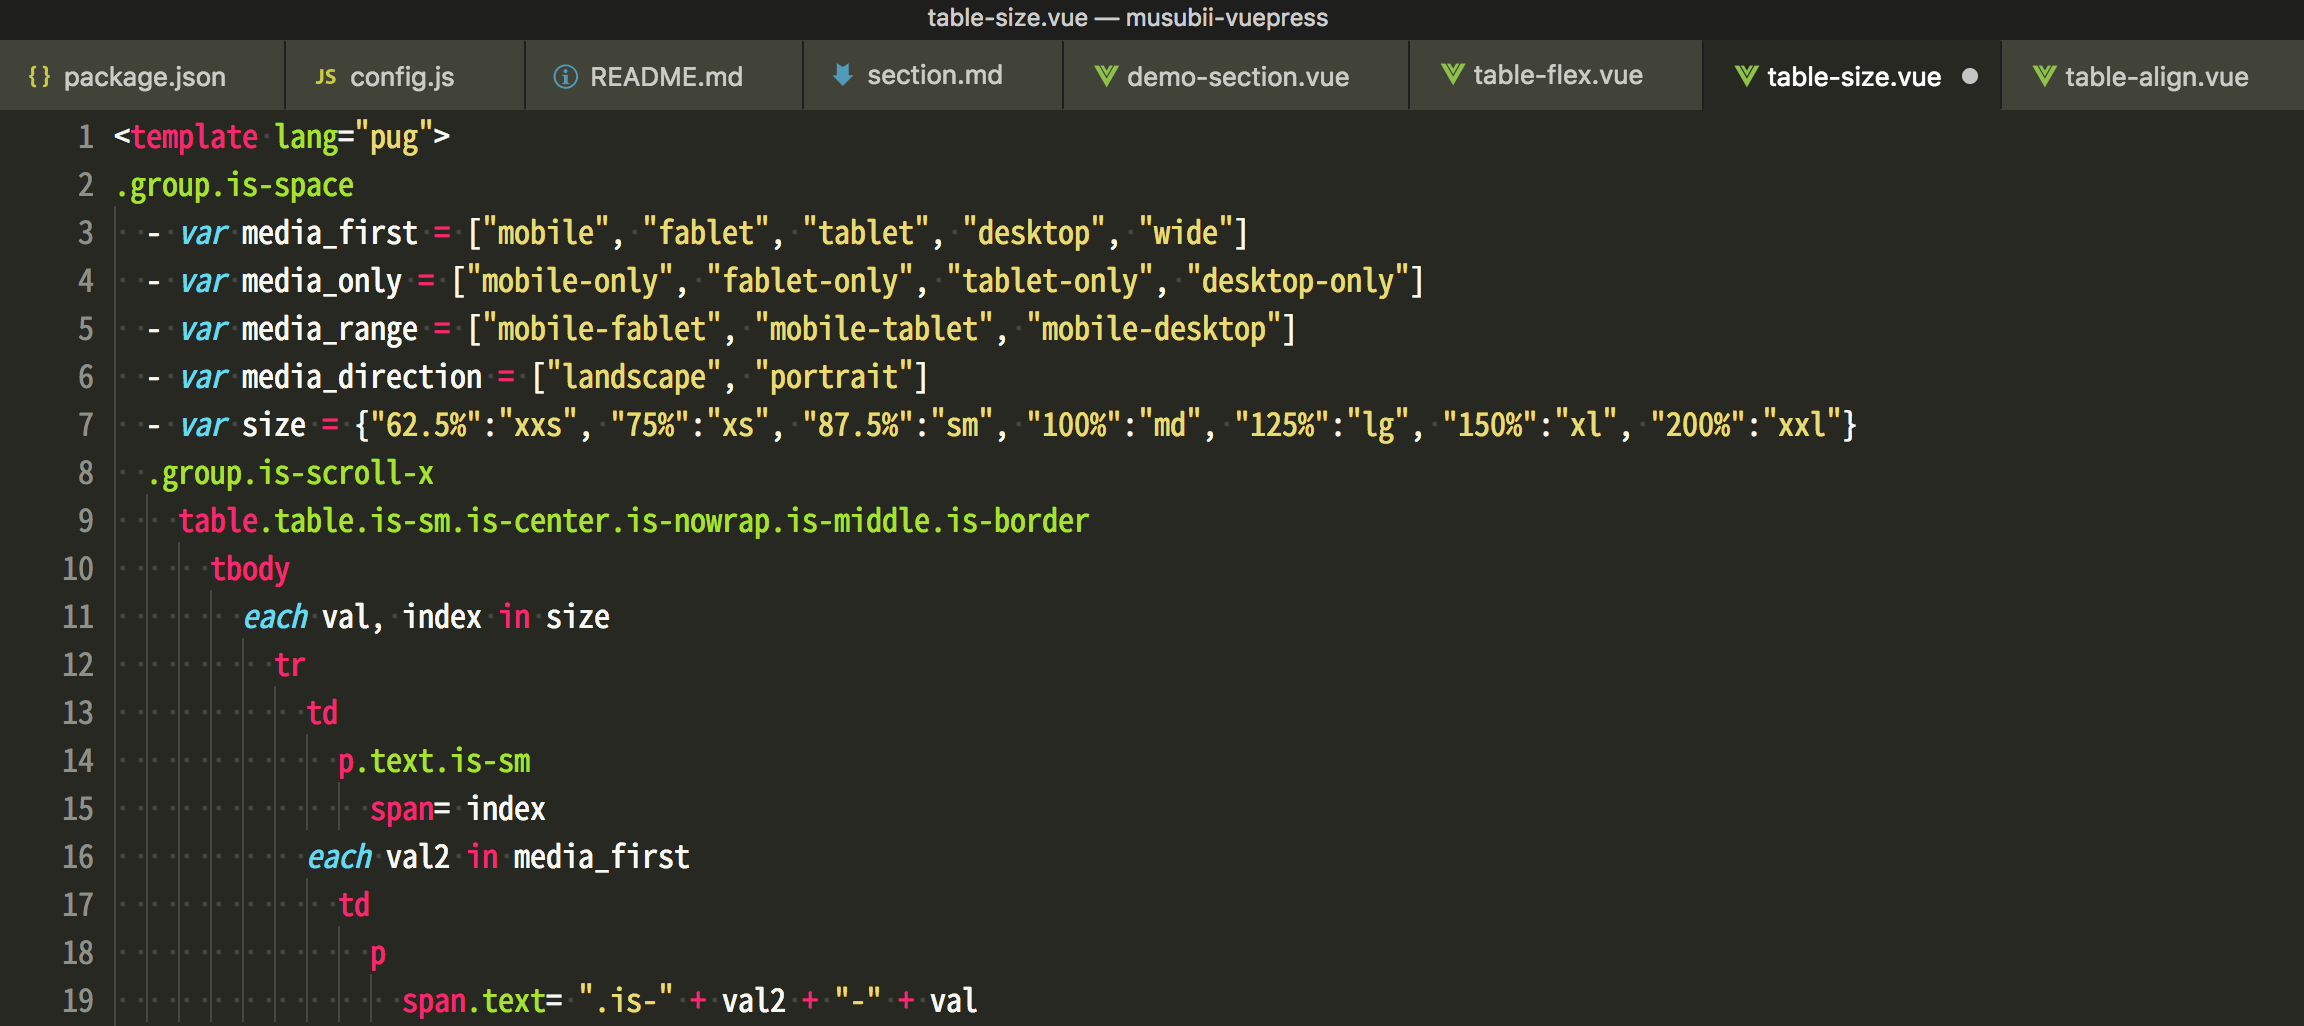Click the down-arrow icon on section.md tab

tap(842, 74)
